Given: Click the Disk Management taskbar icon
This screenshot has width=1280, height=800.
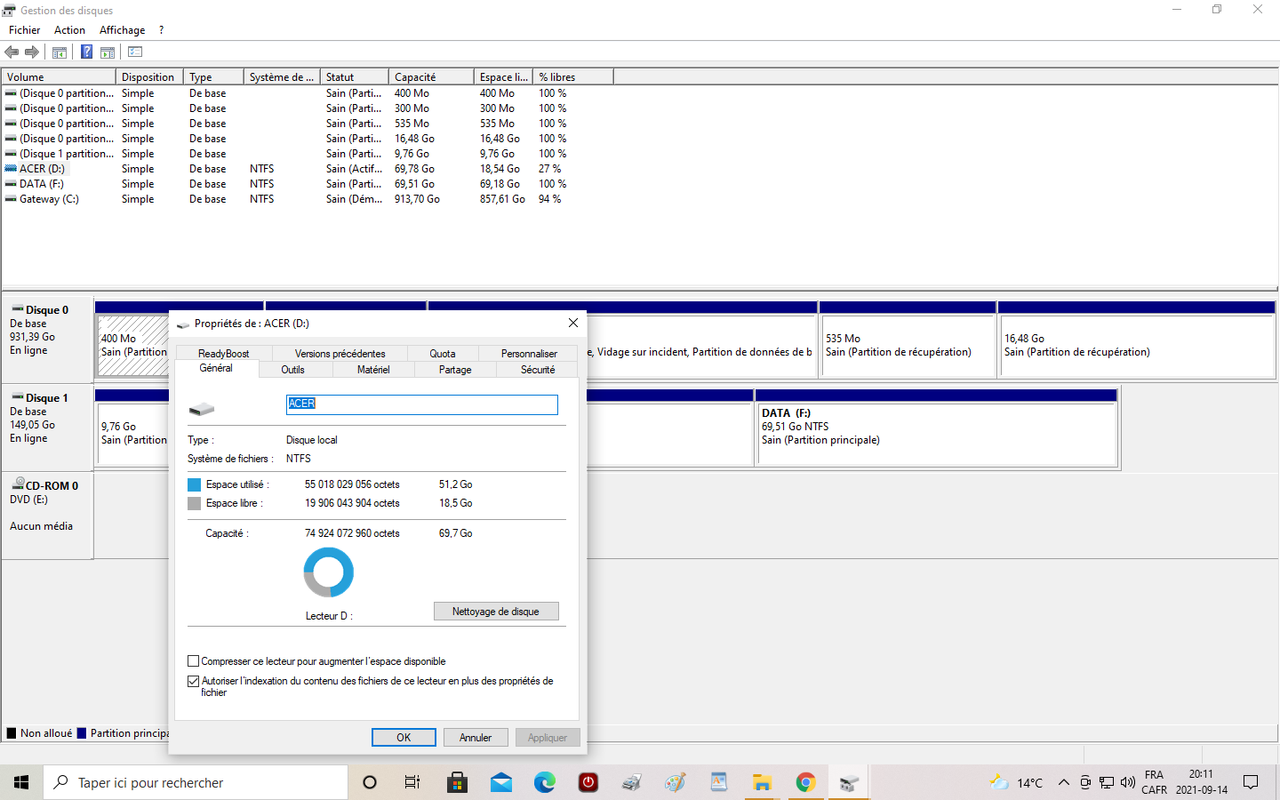Looking at the screenshot, I should point(849,782).
